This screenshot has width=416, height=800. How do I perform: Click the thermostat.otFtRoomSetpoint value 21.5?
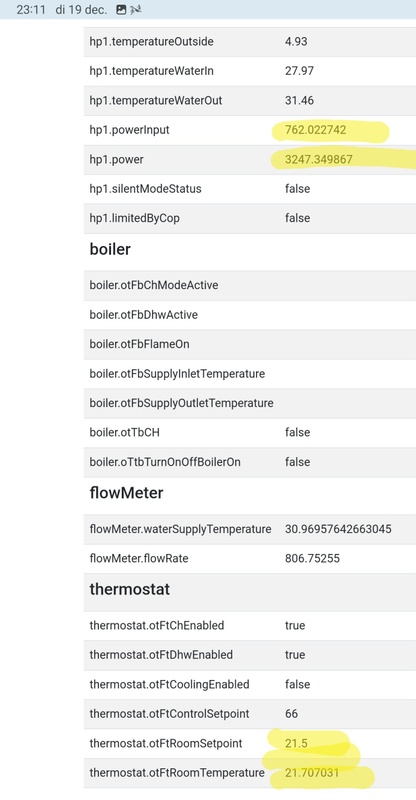click(296, 743)
